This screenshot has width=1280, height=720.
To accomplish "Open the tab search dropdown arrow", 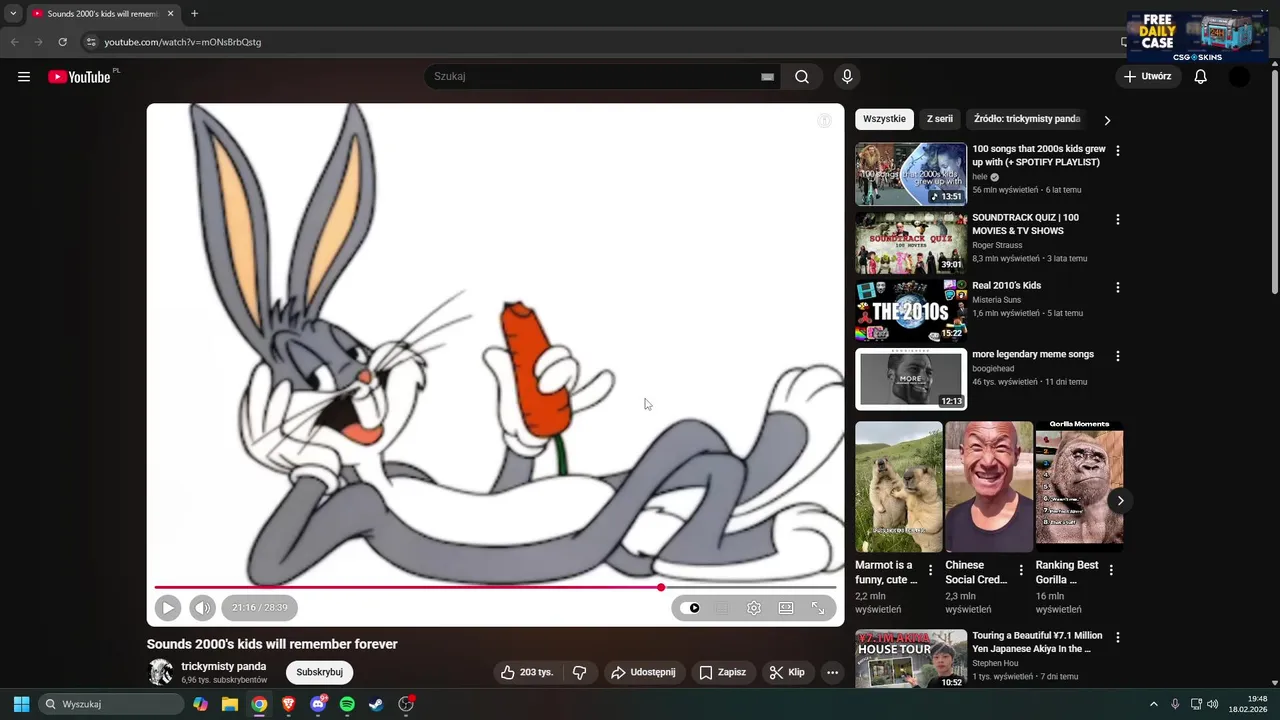I will (x=13, y=14).
